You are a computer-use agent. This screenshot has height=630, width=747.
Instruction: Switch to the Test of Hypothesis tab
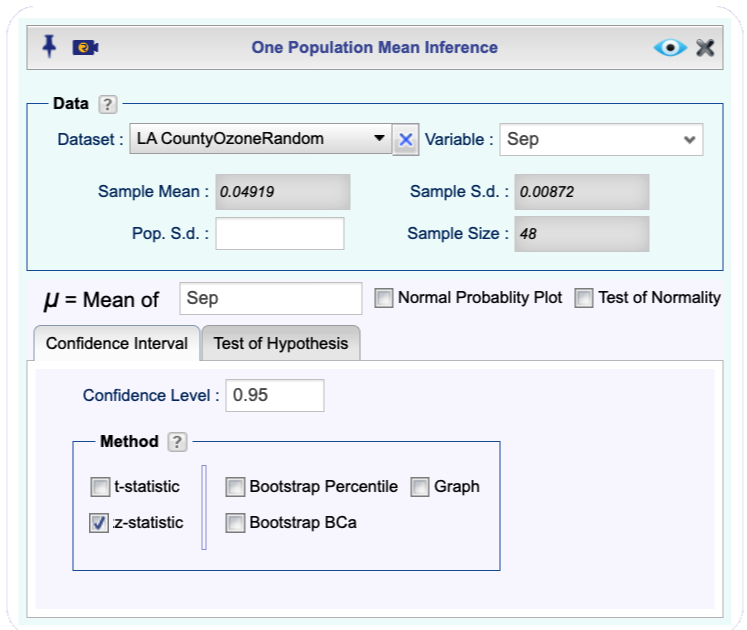281,343
